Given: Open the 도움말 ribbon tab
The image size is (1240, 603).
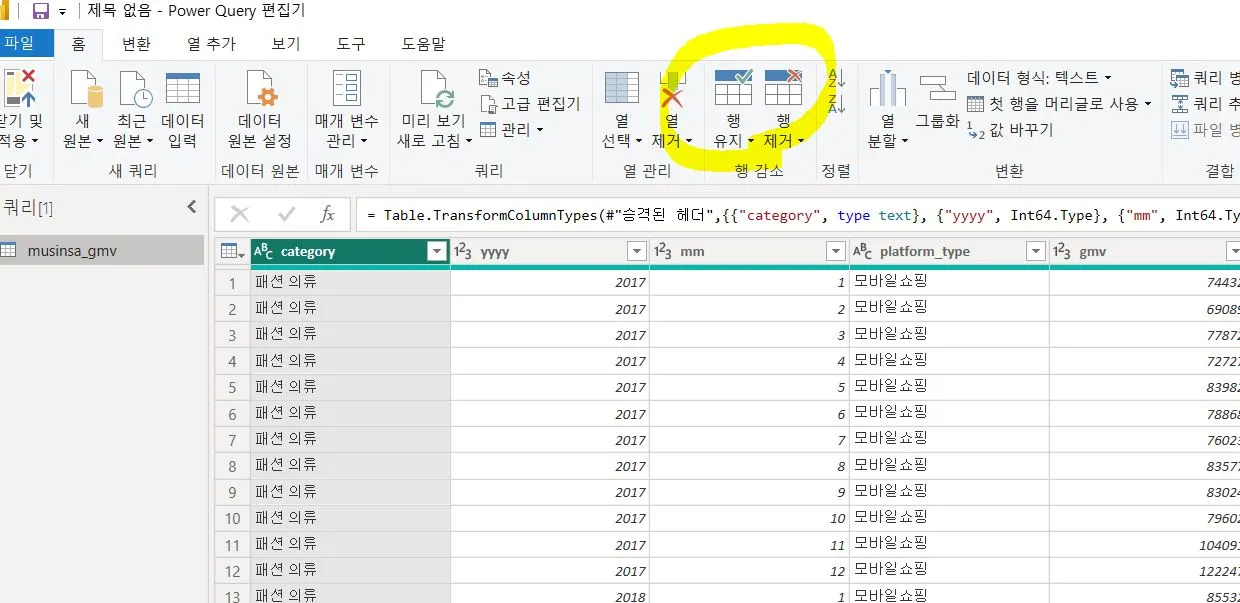Looking at the screenshot, I should 424,44.
